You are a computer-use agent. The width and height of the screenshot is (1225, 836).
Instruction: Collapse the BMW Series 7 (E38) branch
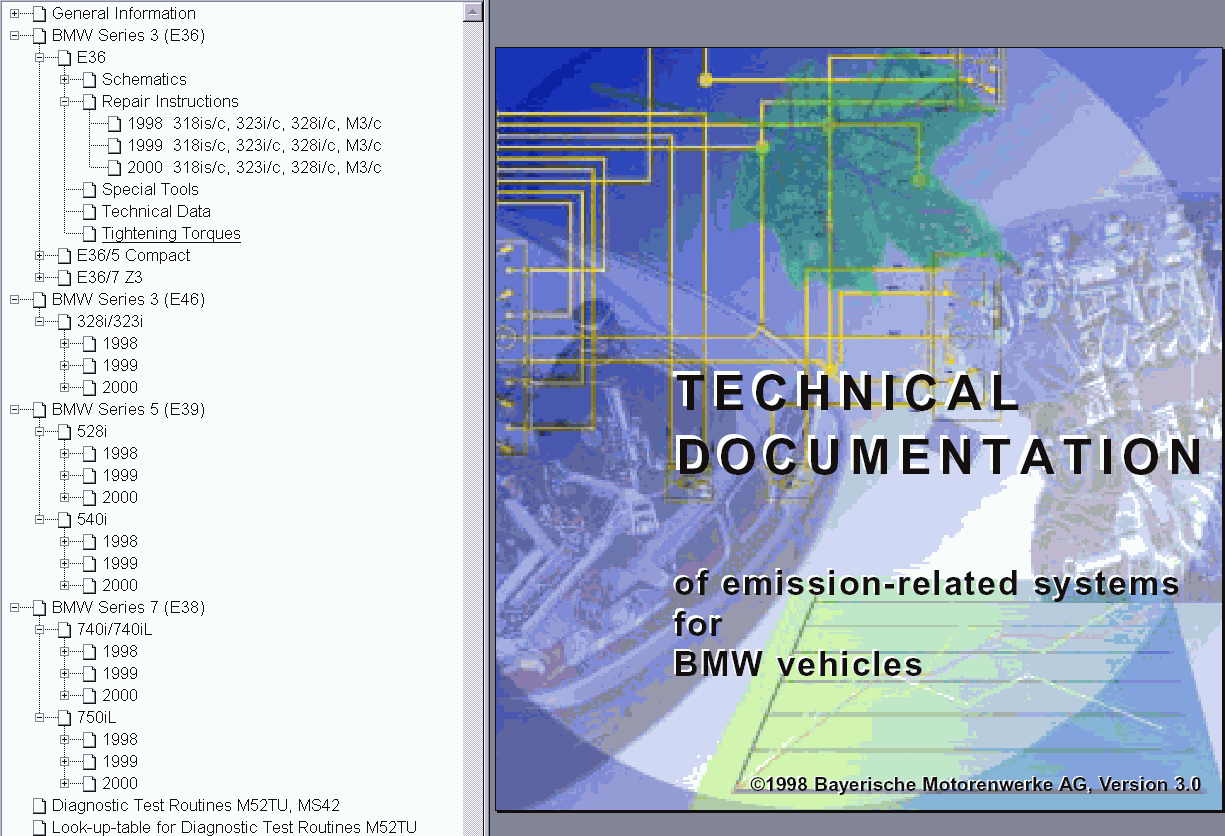click(14, 607)
